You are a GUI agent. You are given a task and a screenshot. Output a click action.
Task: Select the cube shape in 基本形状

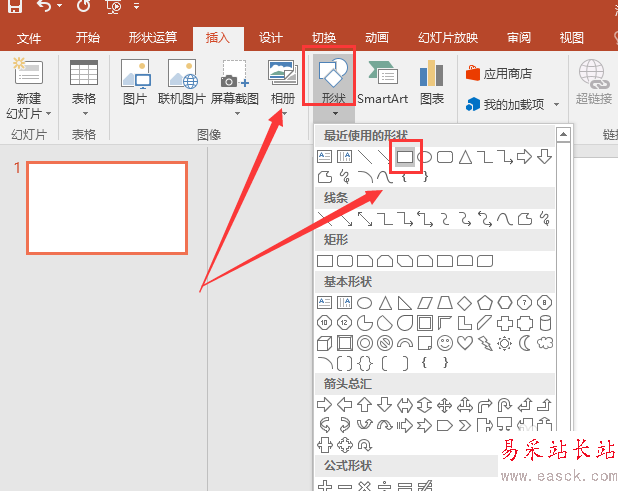pos(324,343)
